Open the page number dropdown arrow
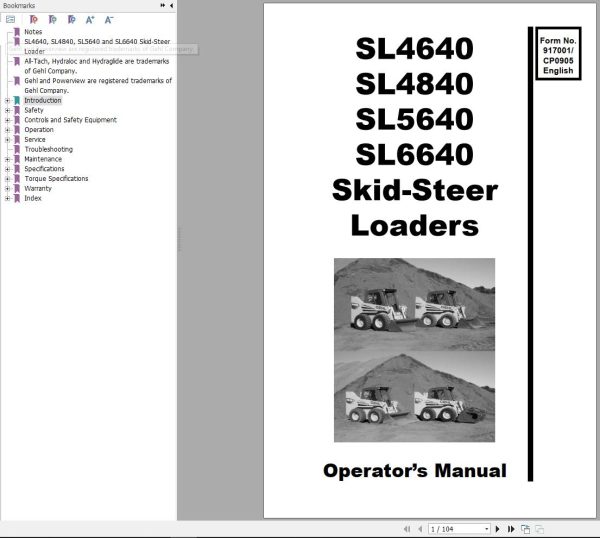Viewport: 600px width, 538px height. 487,529
